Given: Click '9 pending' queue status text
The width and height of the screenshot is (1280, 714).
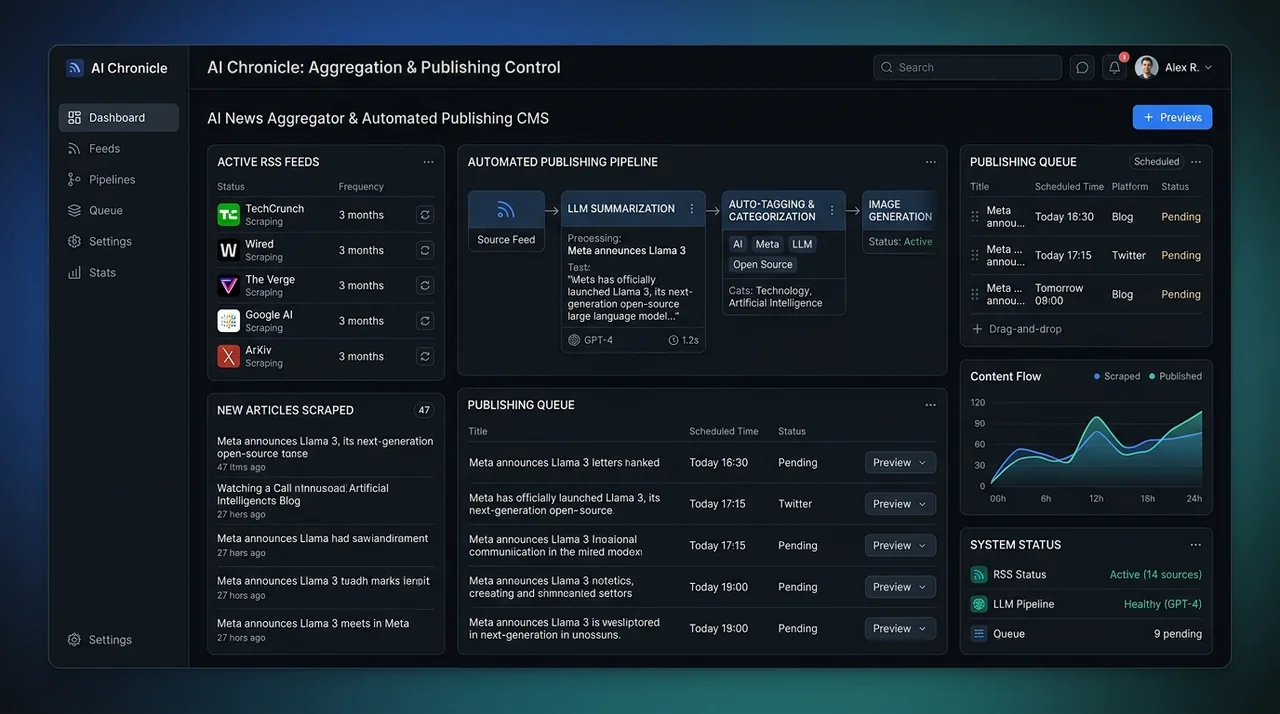Looking at the screenshot, I should pyautogui.click(x=1178, y=634).
